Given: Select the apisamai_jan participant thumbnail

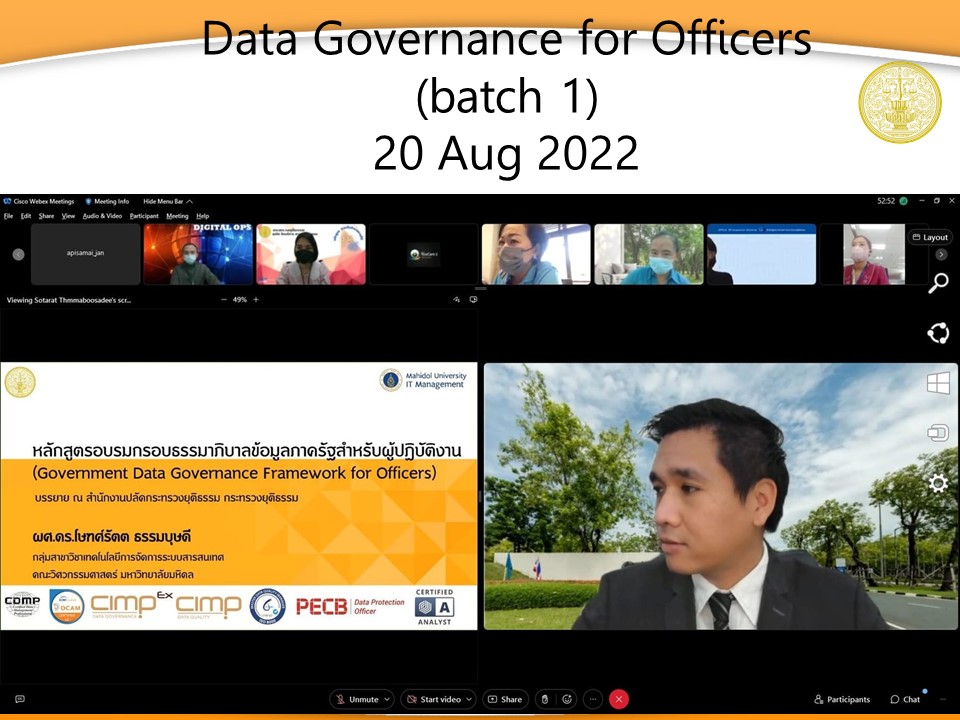Looking at the screenshot, I should pyautogui.click(x=85, y=254).
